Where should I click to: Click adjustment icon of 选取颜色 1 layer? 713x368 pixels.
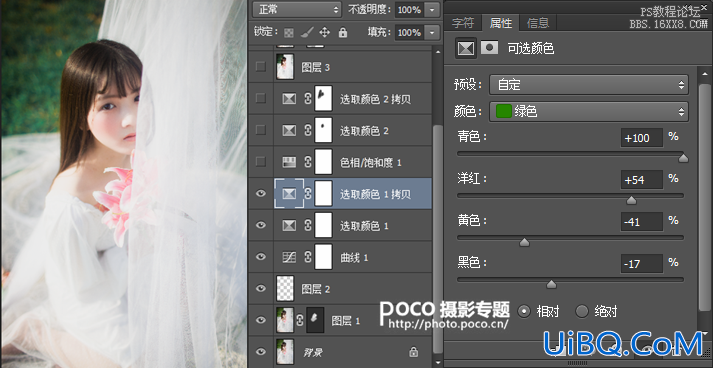pos(289,226)
